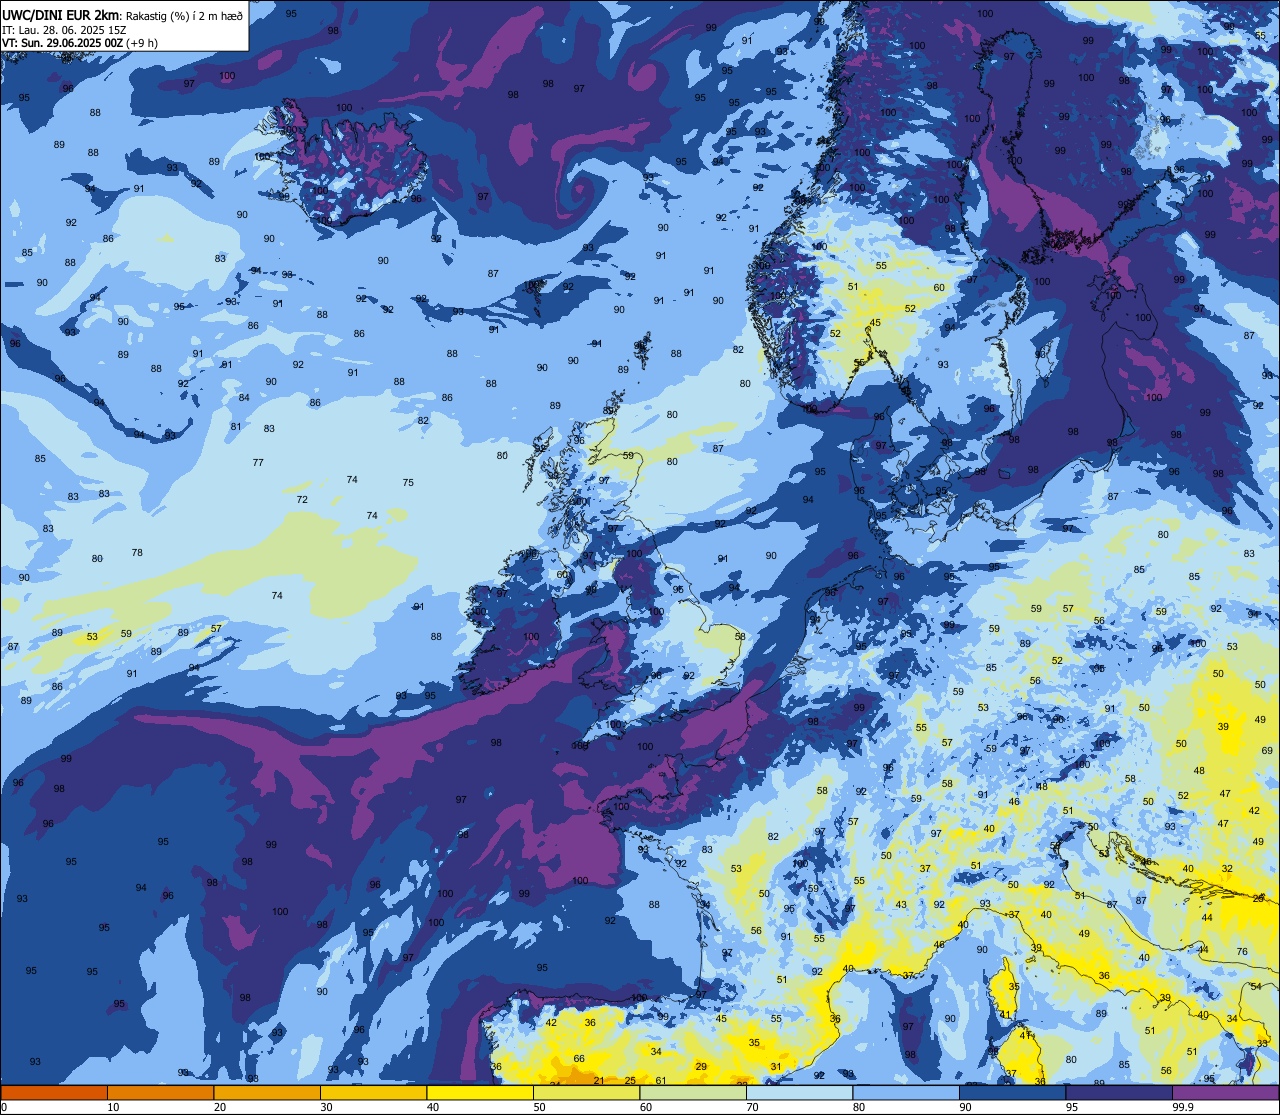Click the map humidity value 78

pyautogui.click(x=137, y=552)
